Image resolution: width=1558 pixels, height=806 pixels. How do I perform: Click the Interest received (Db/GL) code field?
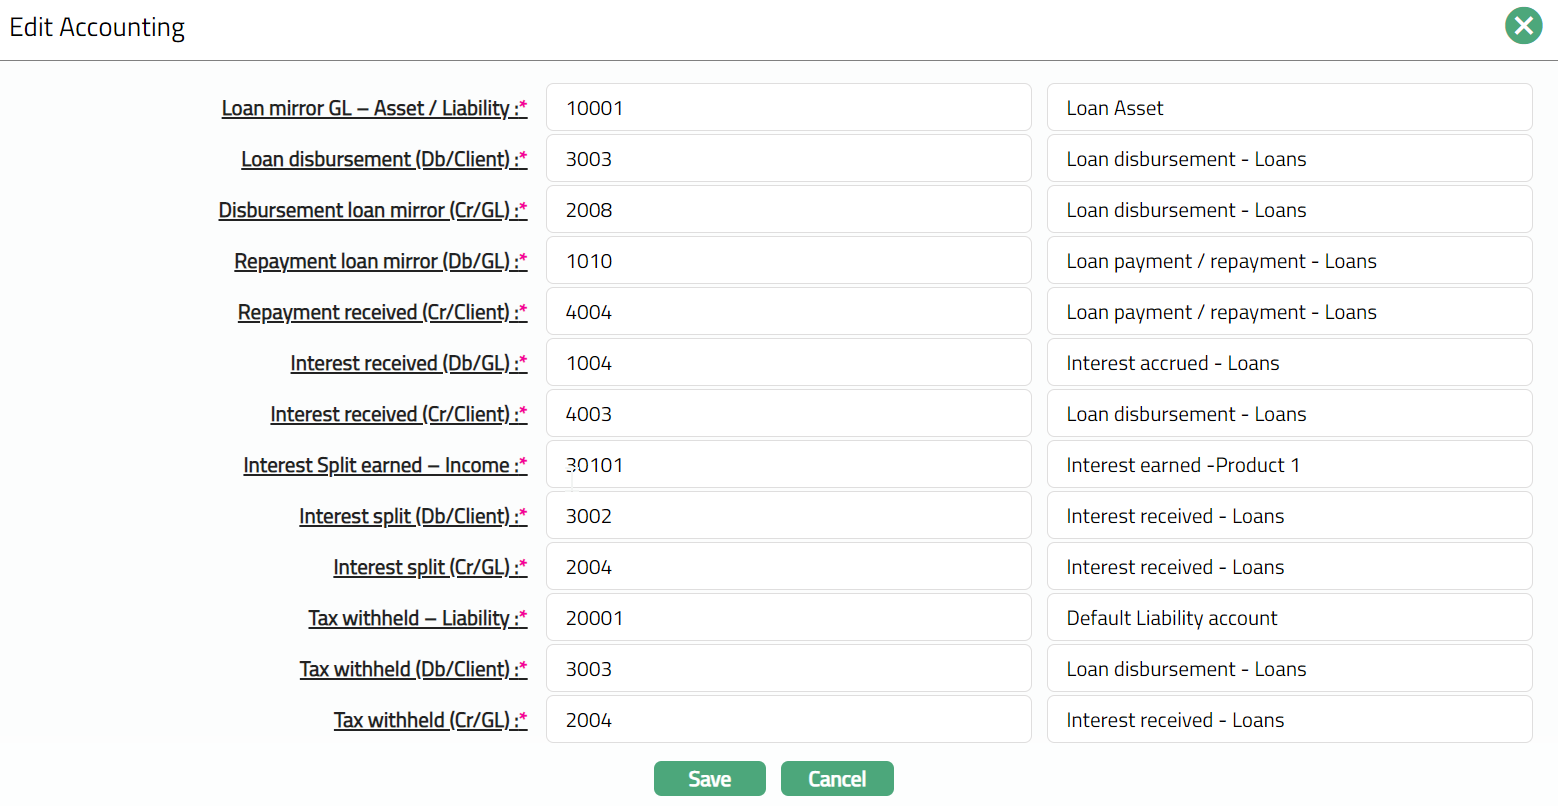[x=788, y=363]
